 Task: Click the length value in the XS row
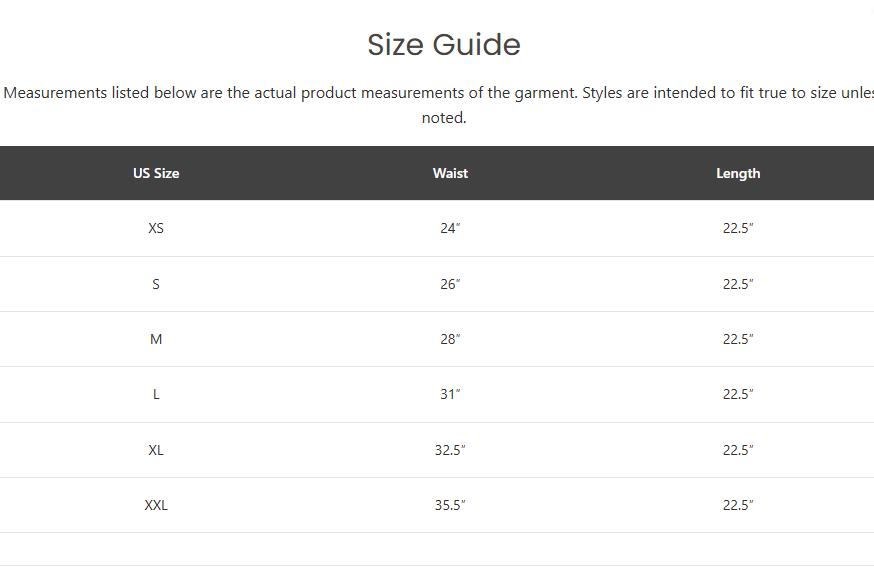[738, 228]
